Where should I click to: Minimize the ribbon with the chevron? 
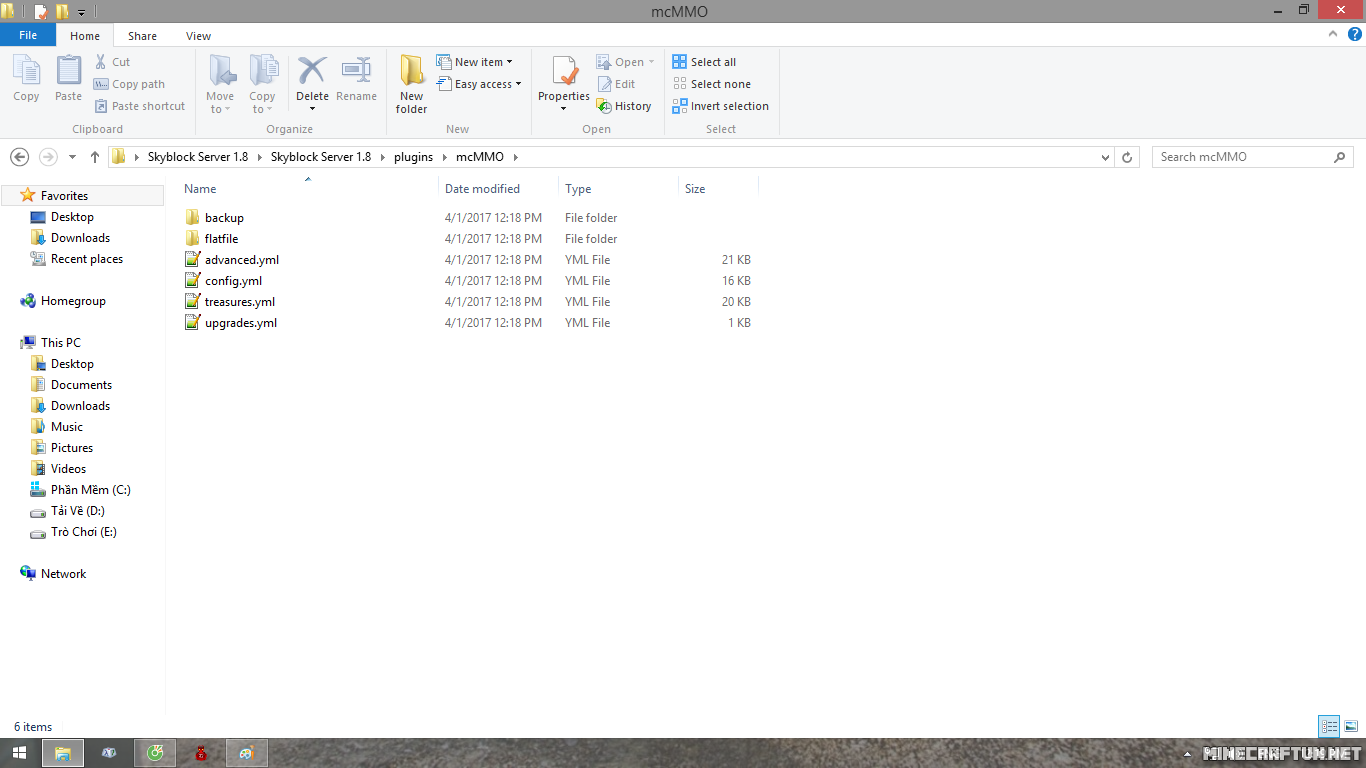tap(1335, 35)
